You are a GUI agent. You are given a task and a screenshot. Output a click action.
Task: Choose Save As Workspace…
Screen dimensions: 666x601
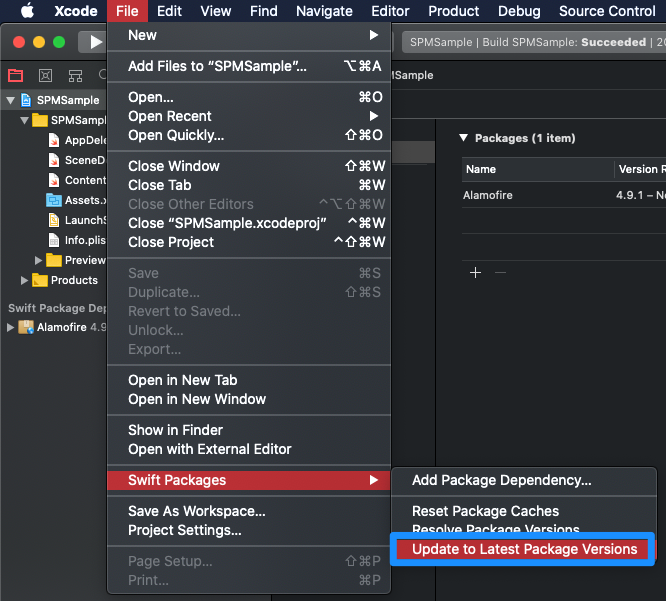tap(249, 511)
